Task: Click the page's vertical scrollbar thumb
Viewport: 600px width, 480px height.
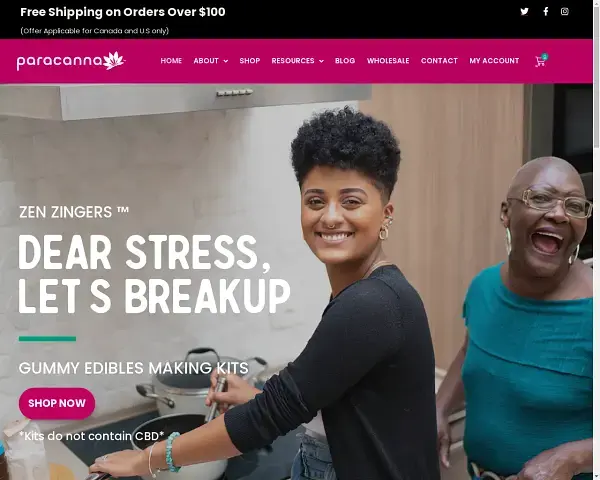Action: (596, 75)
